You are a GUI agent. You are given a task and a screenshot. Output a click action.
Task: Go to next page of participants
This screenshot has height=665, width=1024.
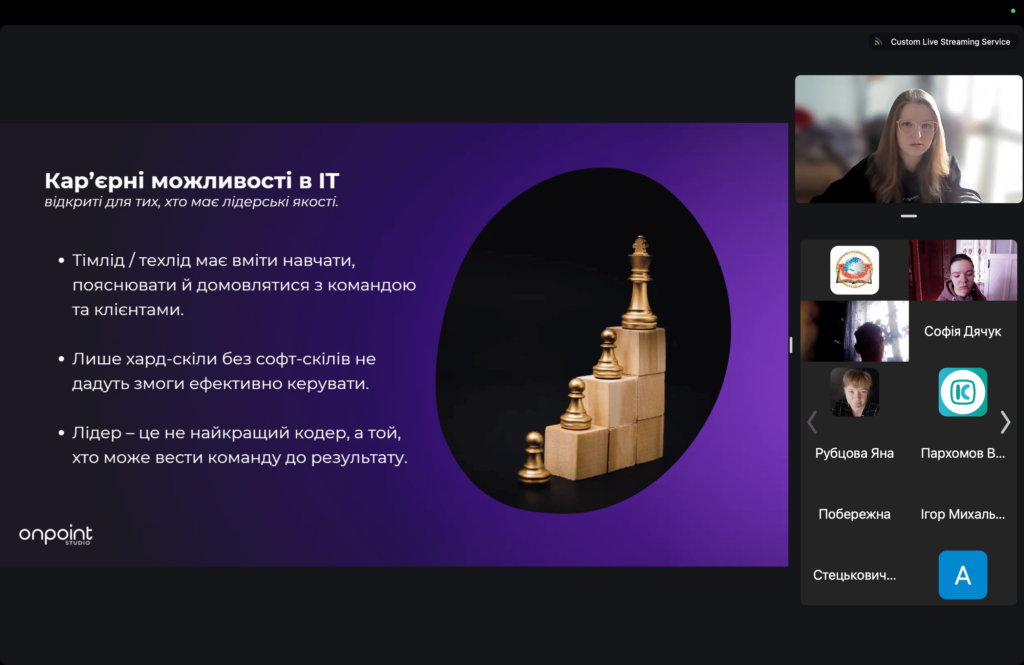pyautogui.click(x=1005, y=422)
